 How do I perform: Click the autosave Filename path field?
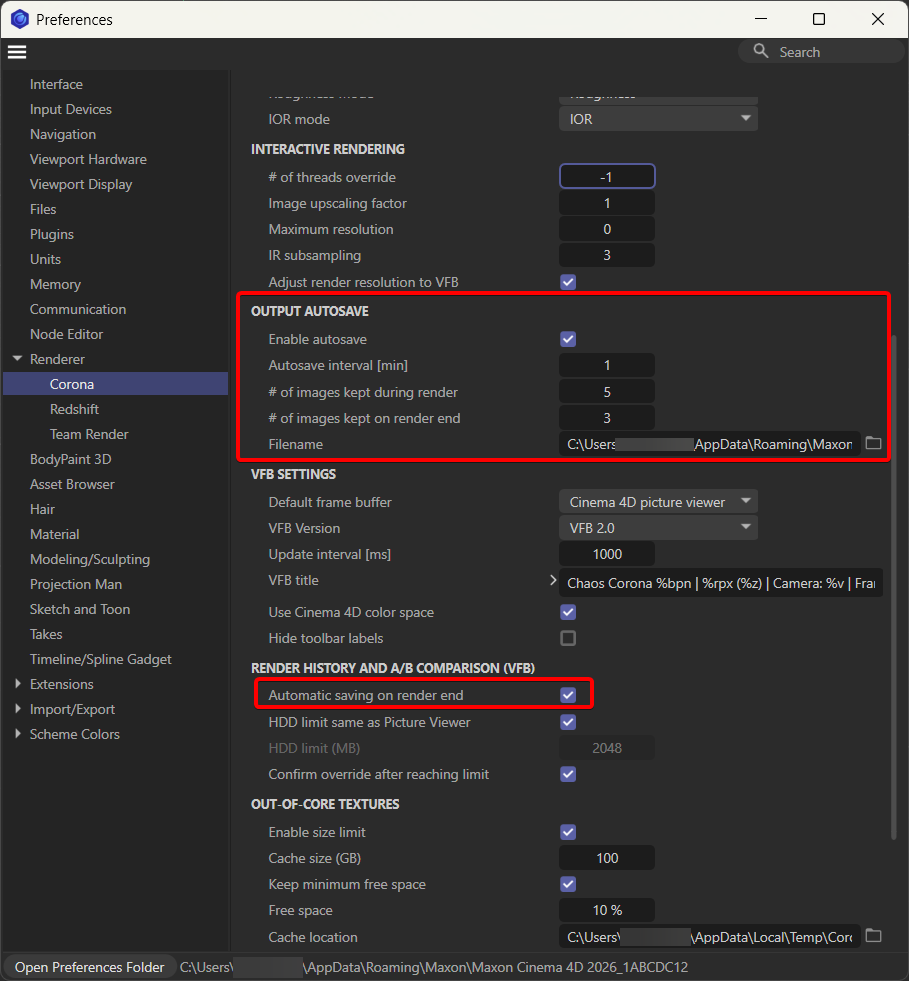point(710,444)
